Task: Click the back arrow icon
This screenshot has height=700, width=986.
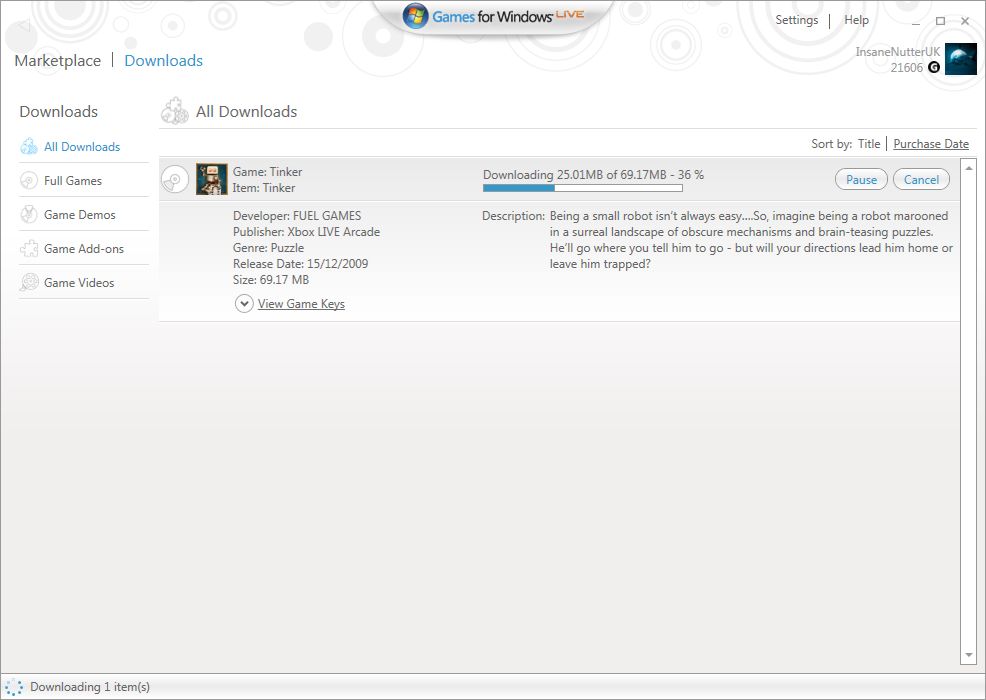Action: [x=24, y=25]
